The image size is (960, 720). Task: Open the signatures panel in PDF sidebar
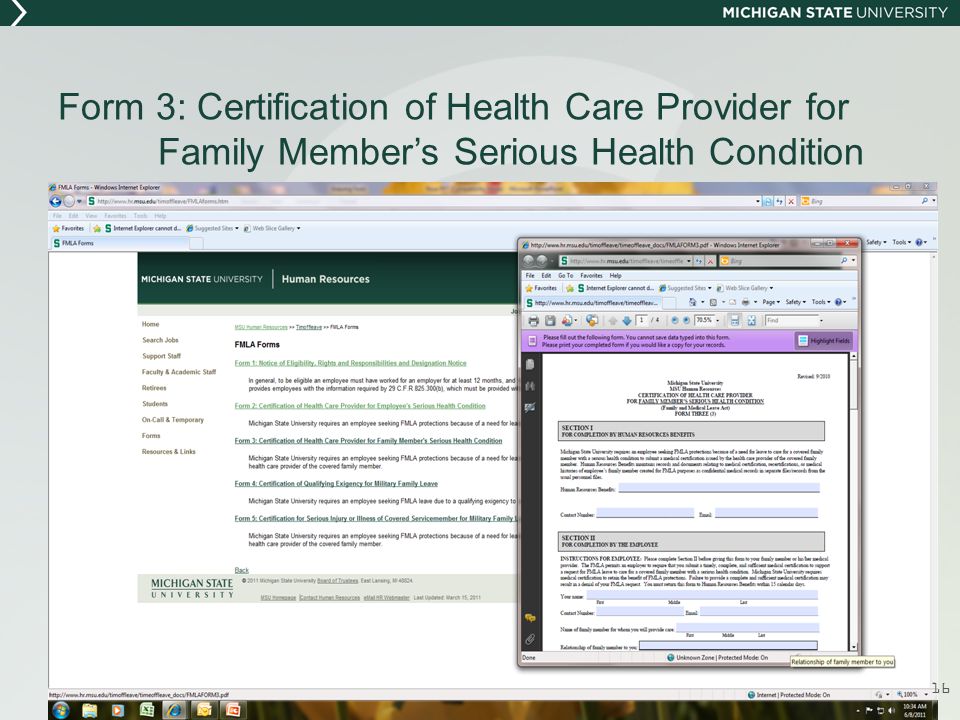530,407
